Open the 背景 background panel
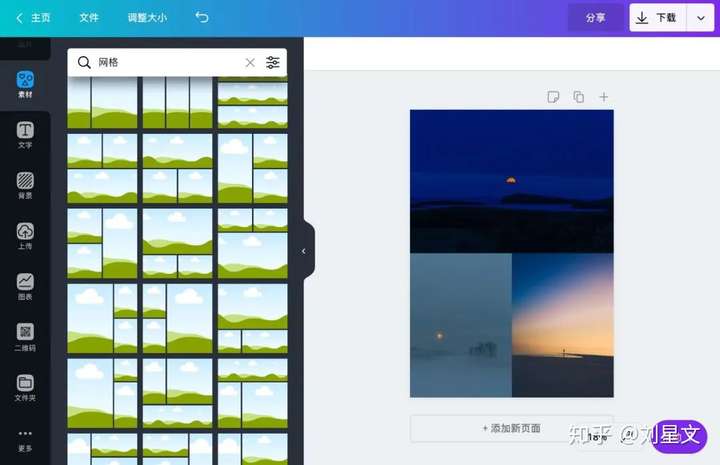 pyautogui.click(x=25, y=185)
